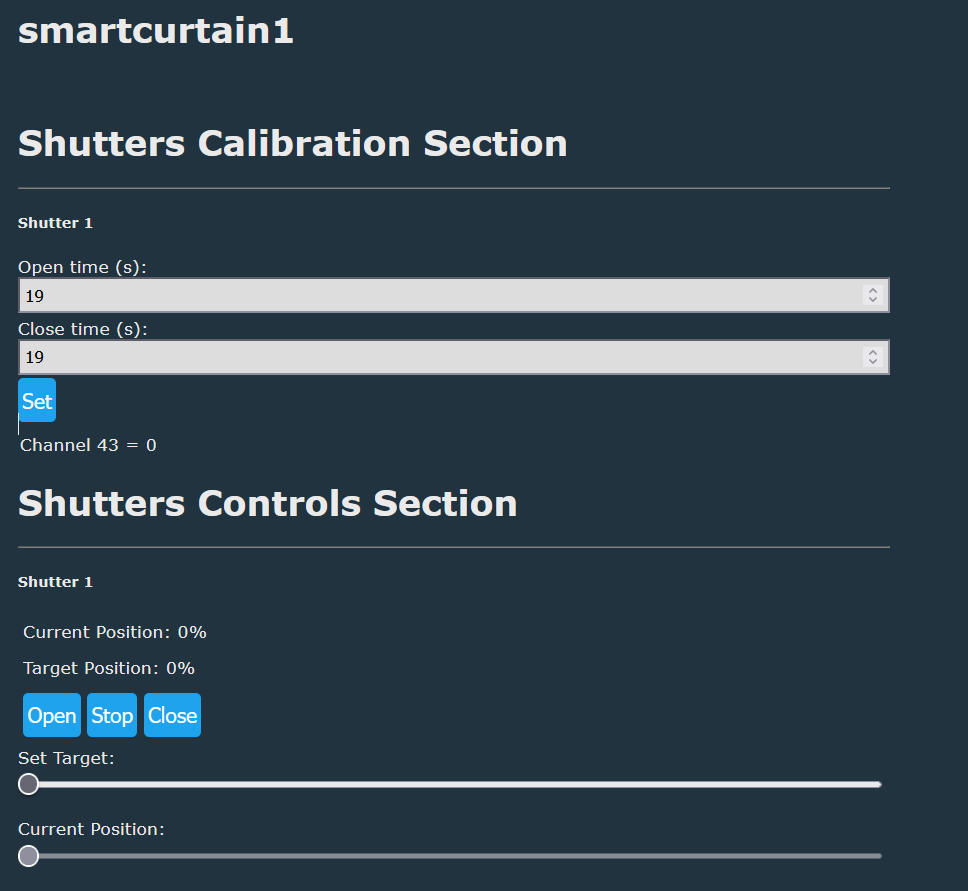This screenshot has height=891, width=968.
Task: Click the Shutters Calibration Section heading
Action: pos(293,143)
